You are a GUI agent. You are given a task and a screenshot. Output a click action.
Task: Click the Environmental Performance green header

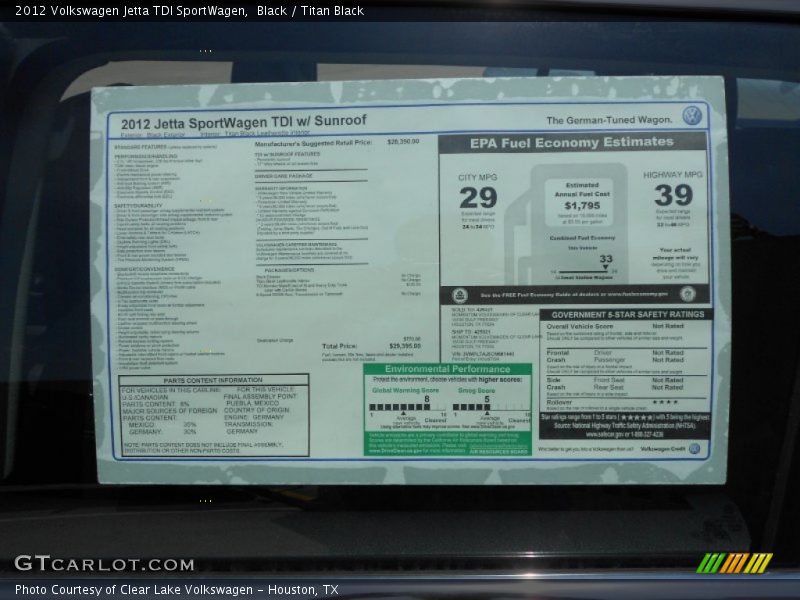click(447, 369)
